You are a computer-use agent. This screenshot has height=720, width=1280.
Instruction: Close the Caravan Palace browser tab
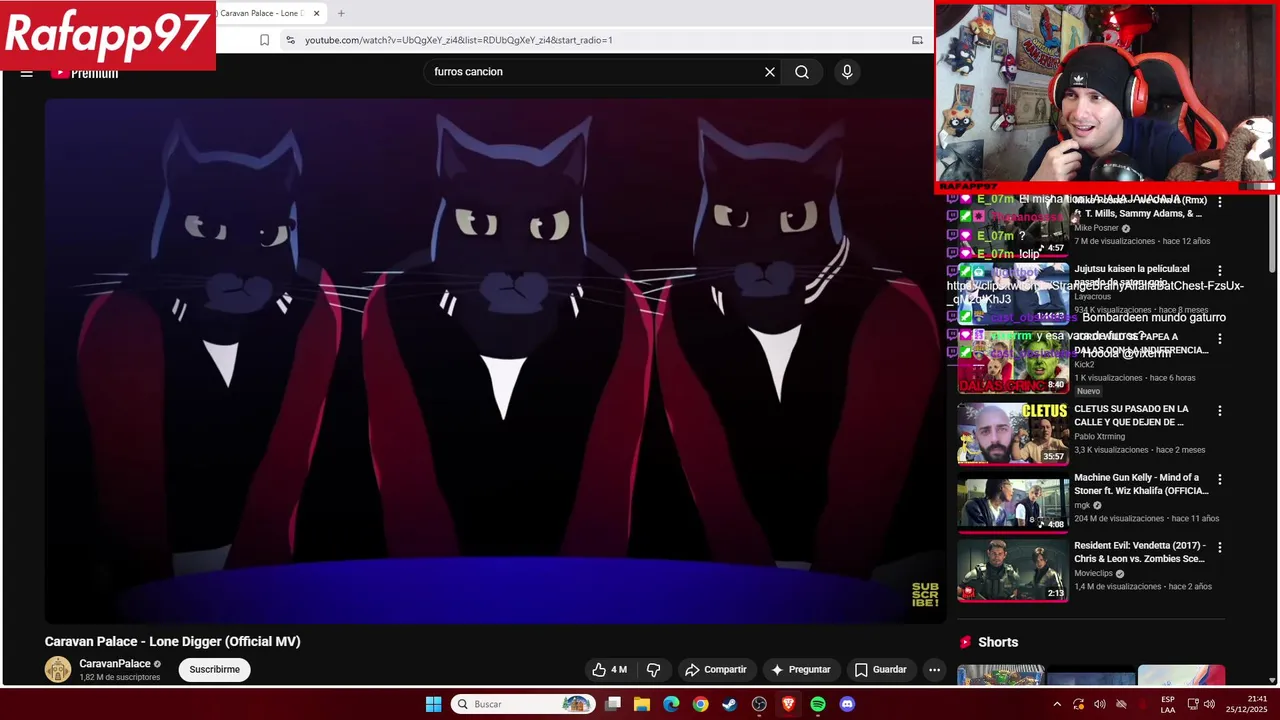pos(317,13)
